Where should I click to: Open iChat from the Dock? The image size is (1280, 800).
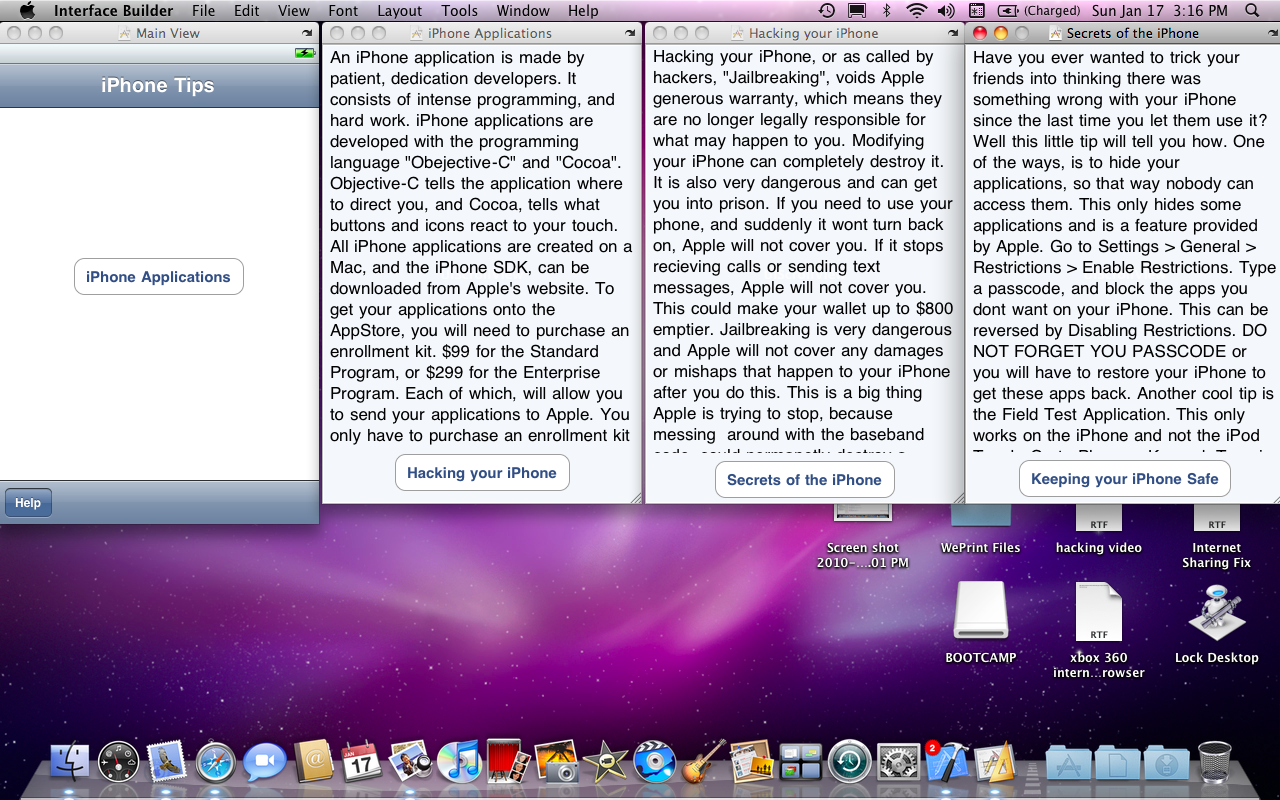point(265,762)
